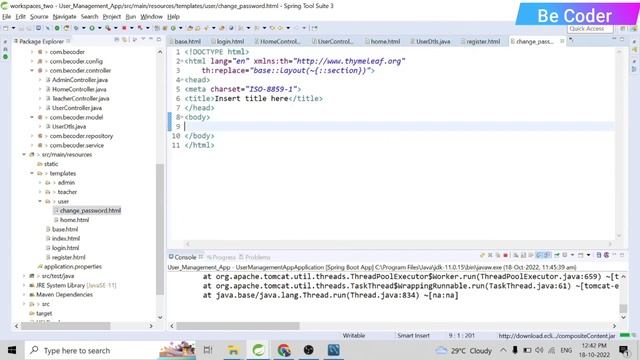Open Window menu
Image resolution: width=640 pixels, height=360 pixels.
(x=151, y=17)
